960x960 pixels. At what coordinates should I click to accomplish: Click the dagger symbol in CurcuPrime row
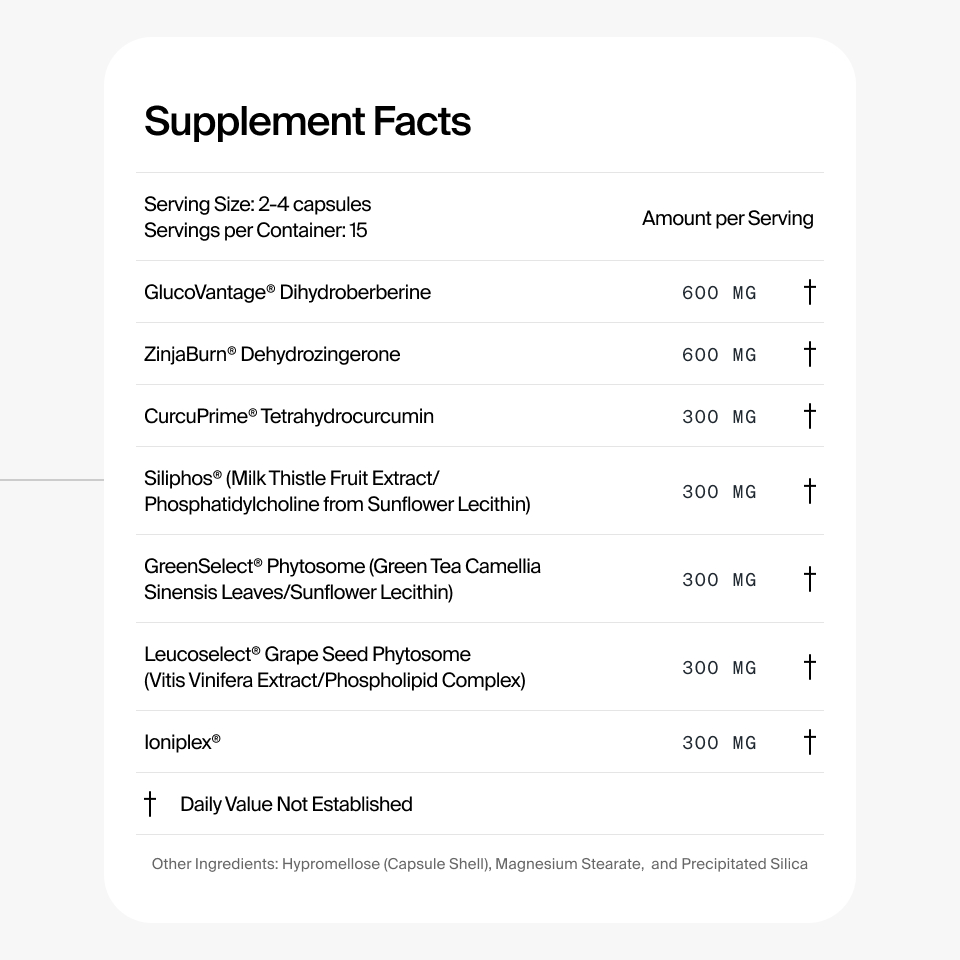(809, 416)
